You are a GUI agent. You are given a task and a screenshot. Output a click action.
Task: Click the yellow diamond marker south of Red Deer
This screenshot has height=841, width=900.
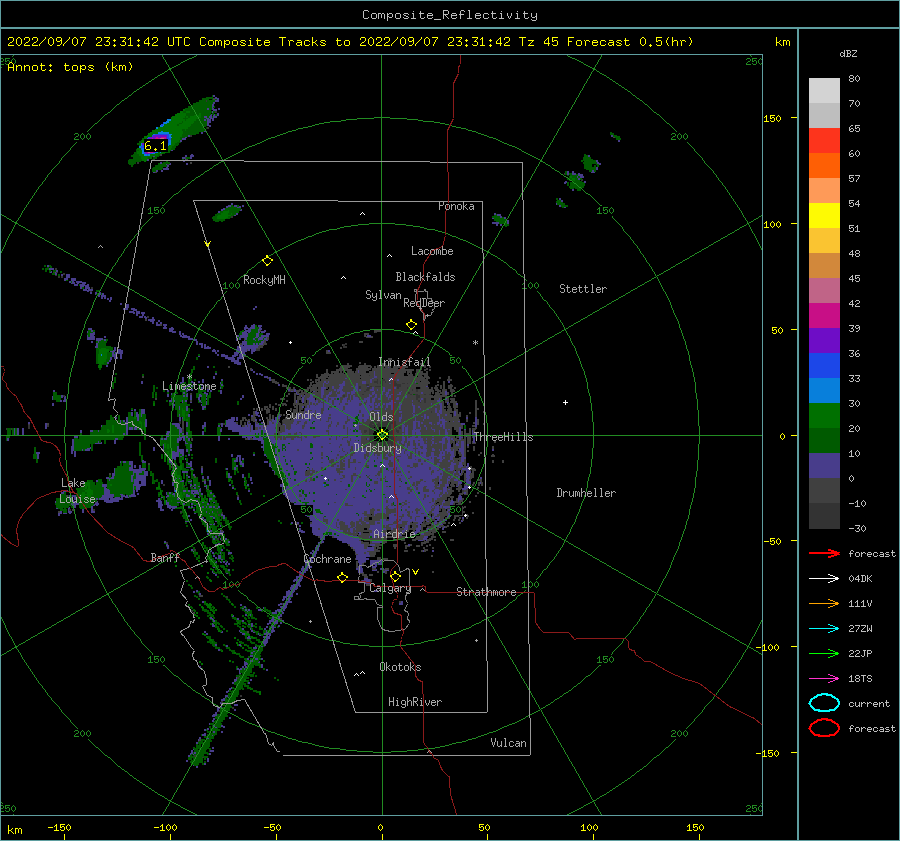(x=412, y=325)
